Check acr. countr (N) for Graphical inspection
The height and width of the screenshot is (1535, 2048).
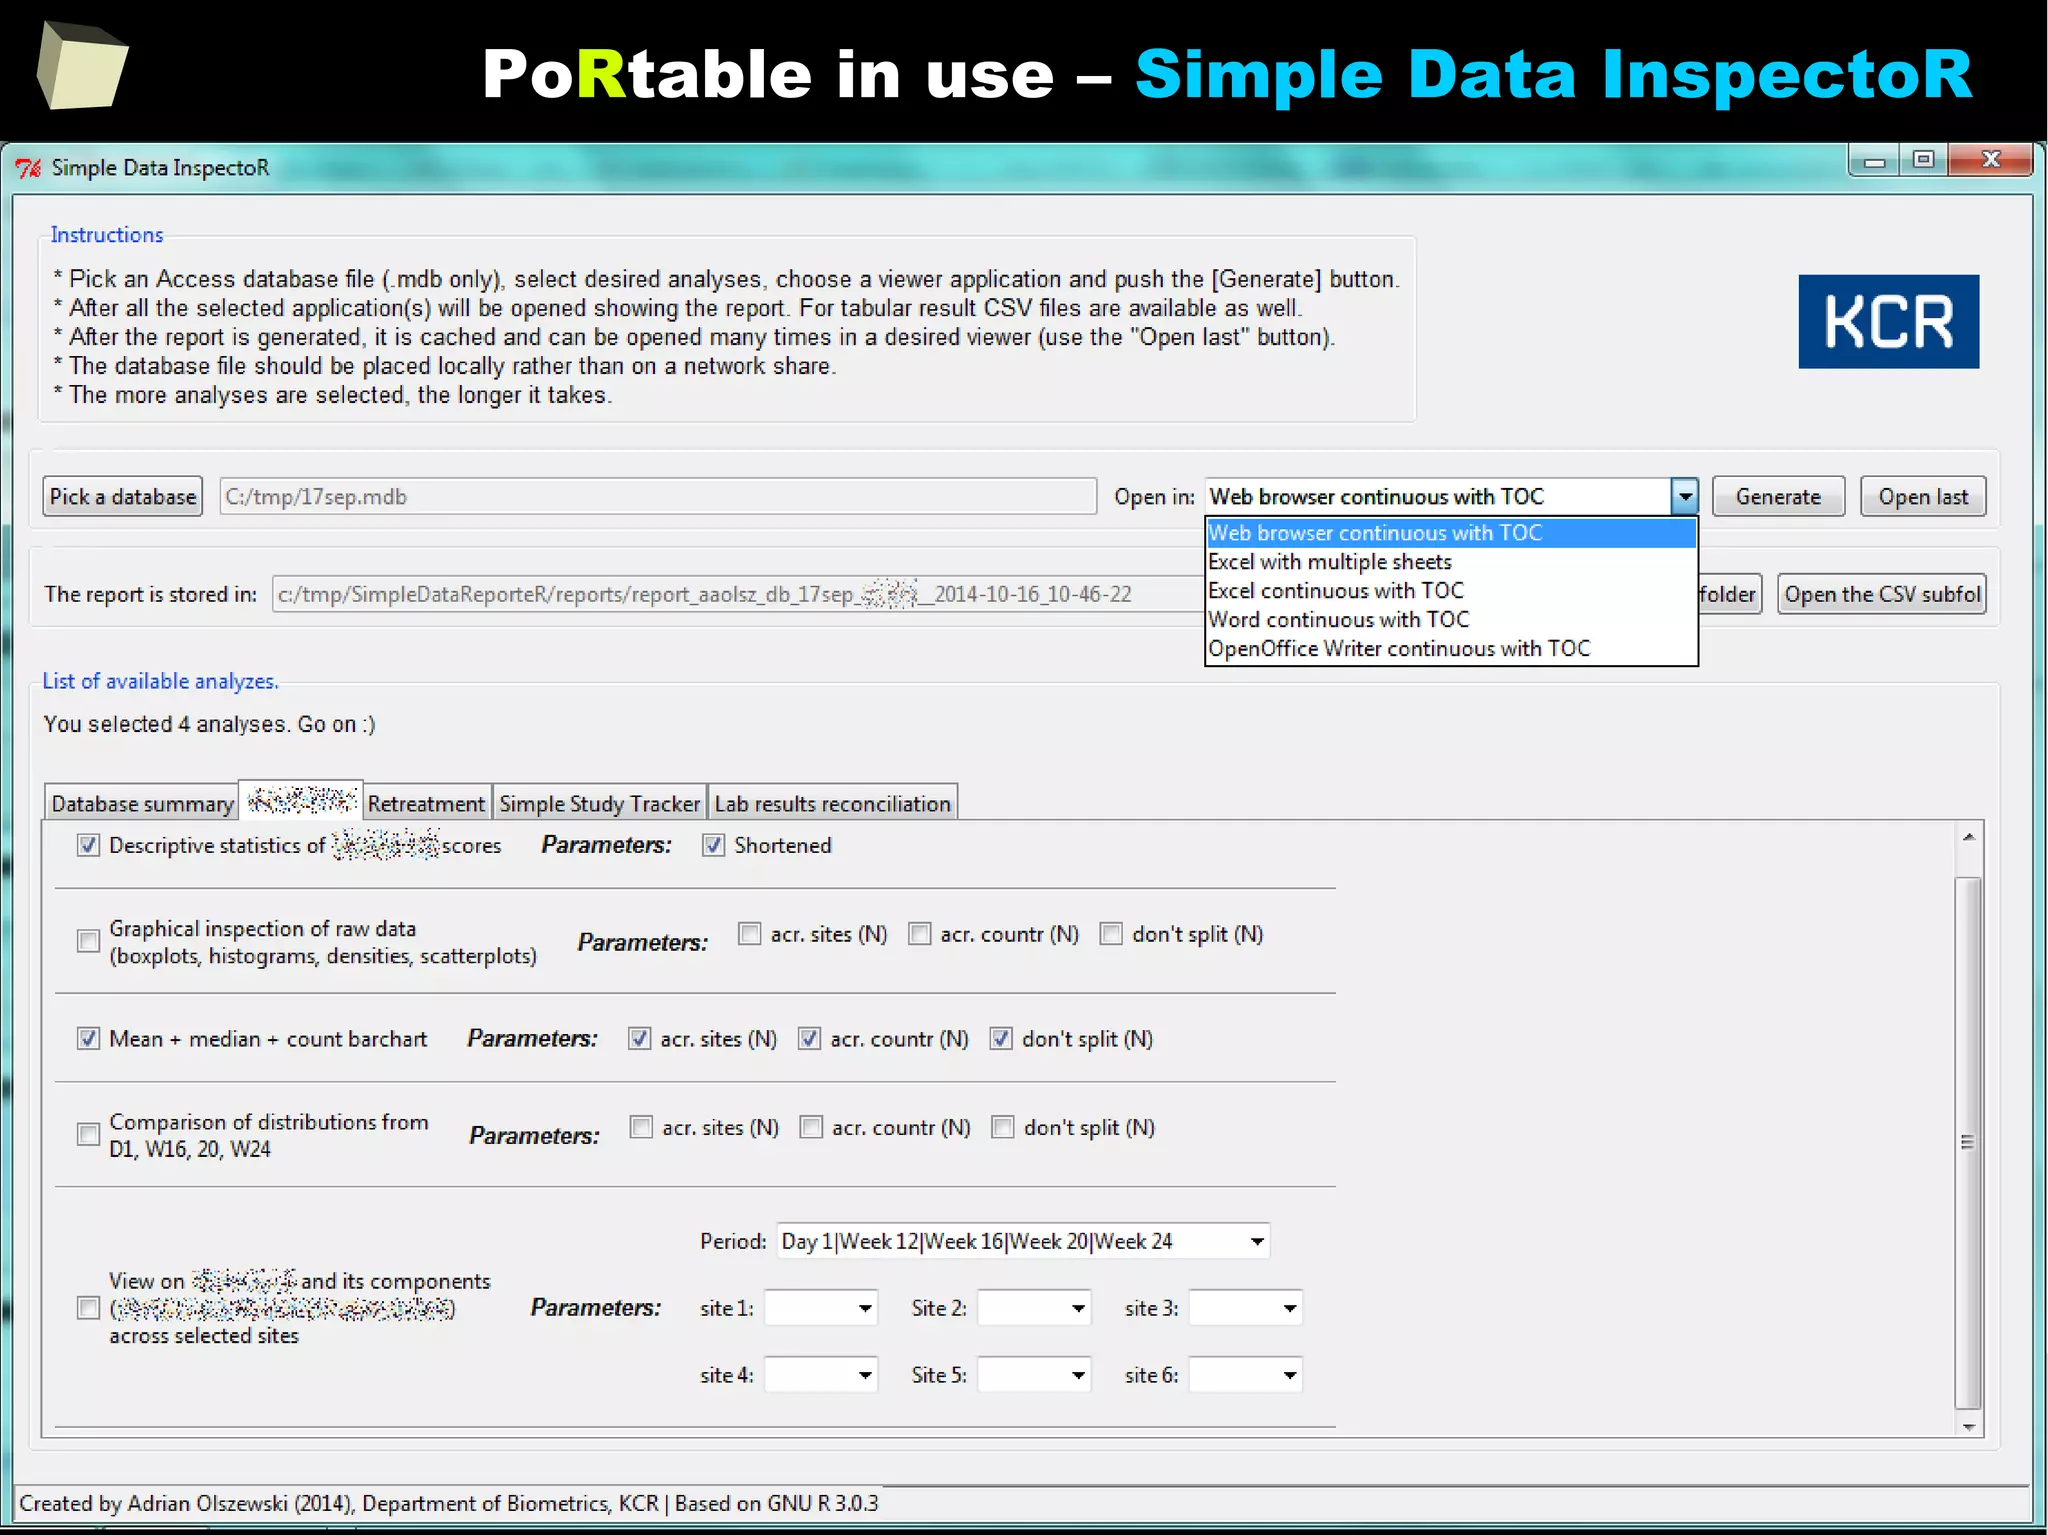tap(919, 934)
